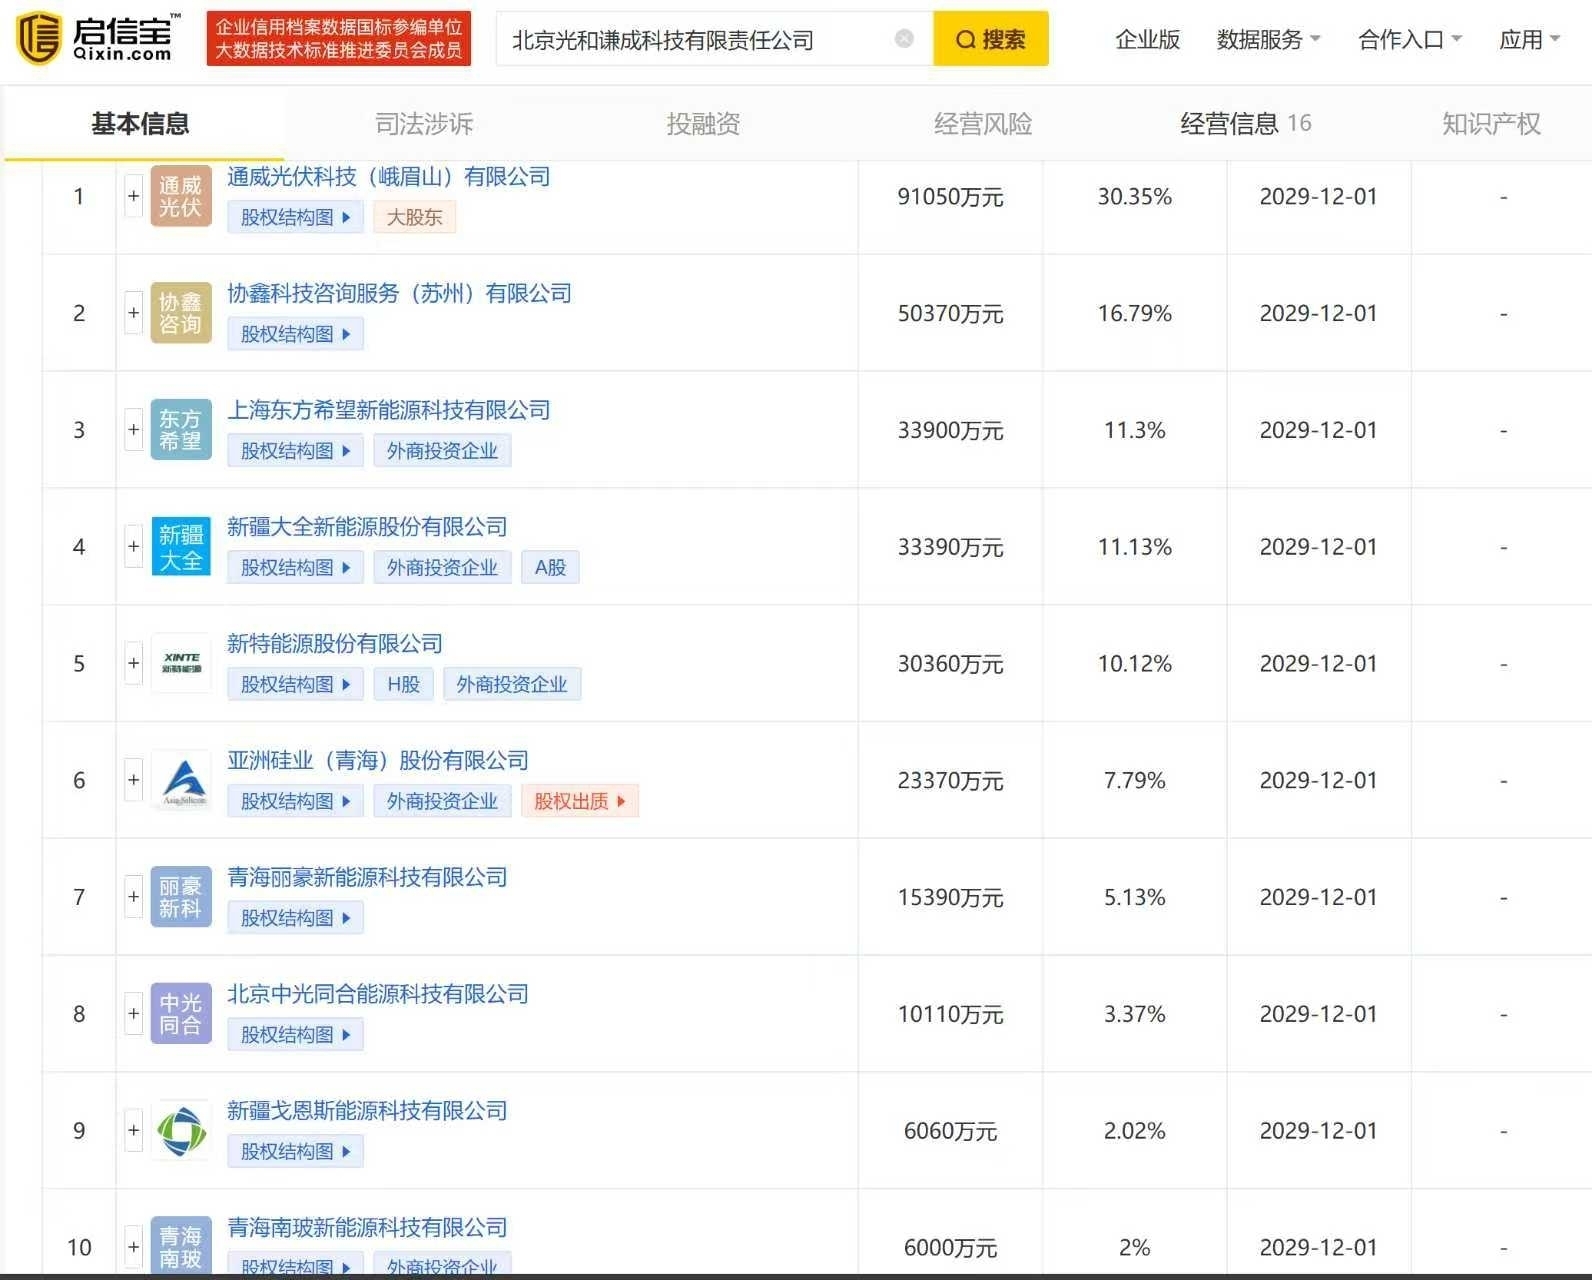
Task: Open 新特能源股份有限公司 link
Action: 335,644
